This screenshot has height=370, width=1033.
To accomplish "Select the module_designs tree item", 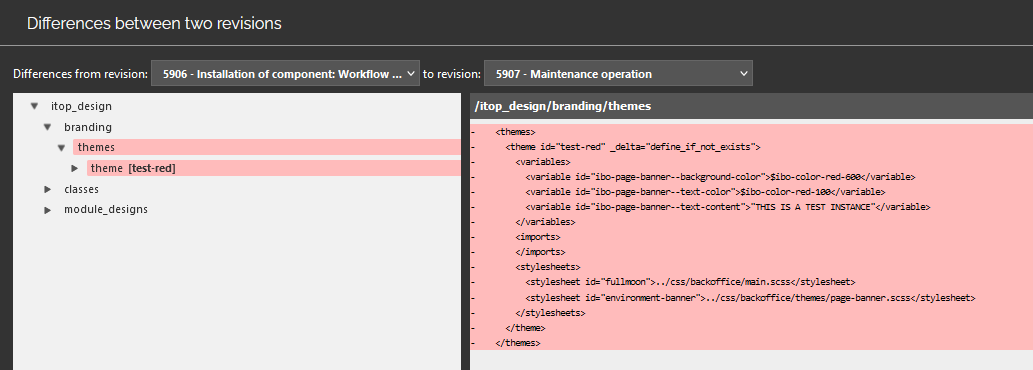I will pyautogui.click(x=105, y=210).
